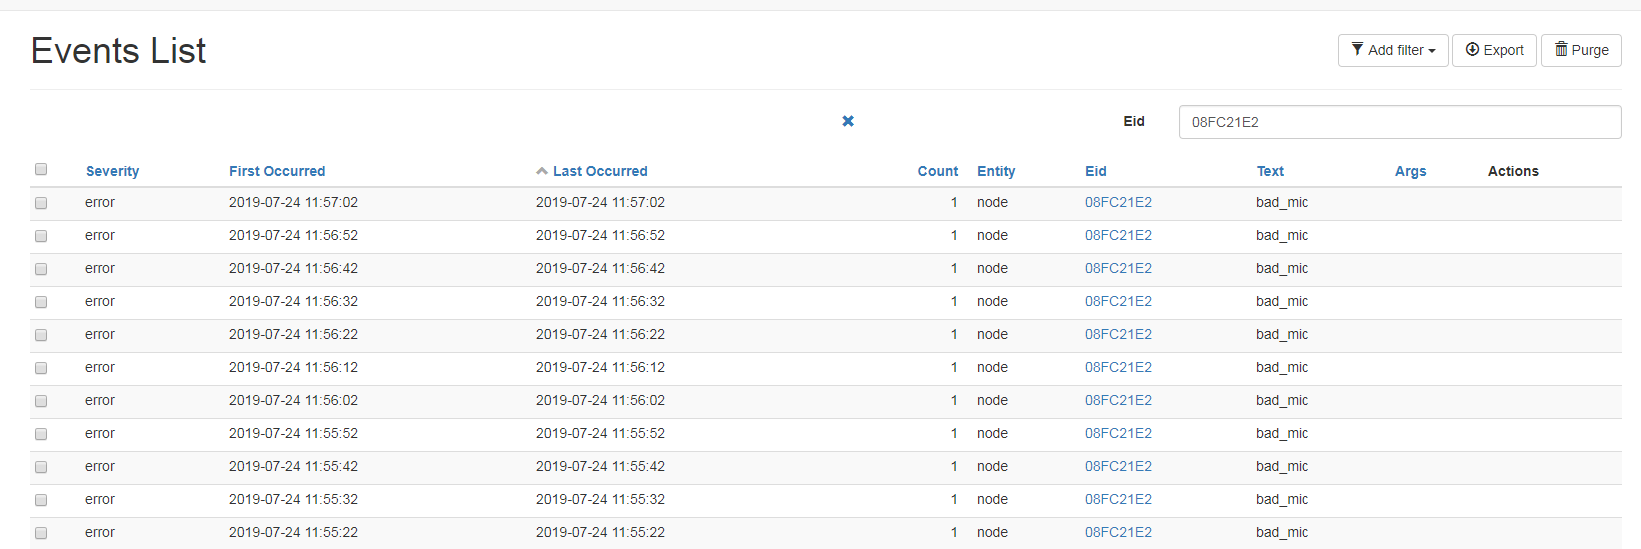The width and height of the screenshot is (1641, 549).
Task: Sort by Entity column header
Action: tap(996, 171)
